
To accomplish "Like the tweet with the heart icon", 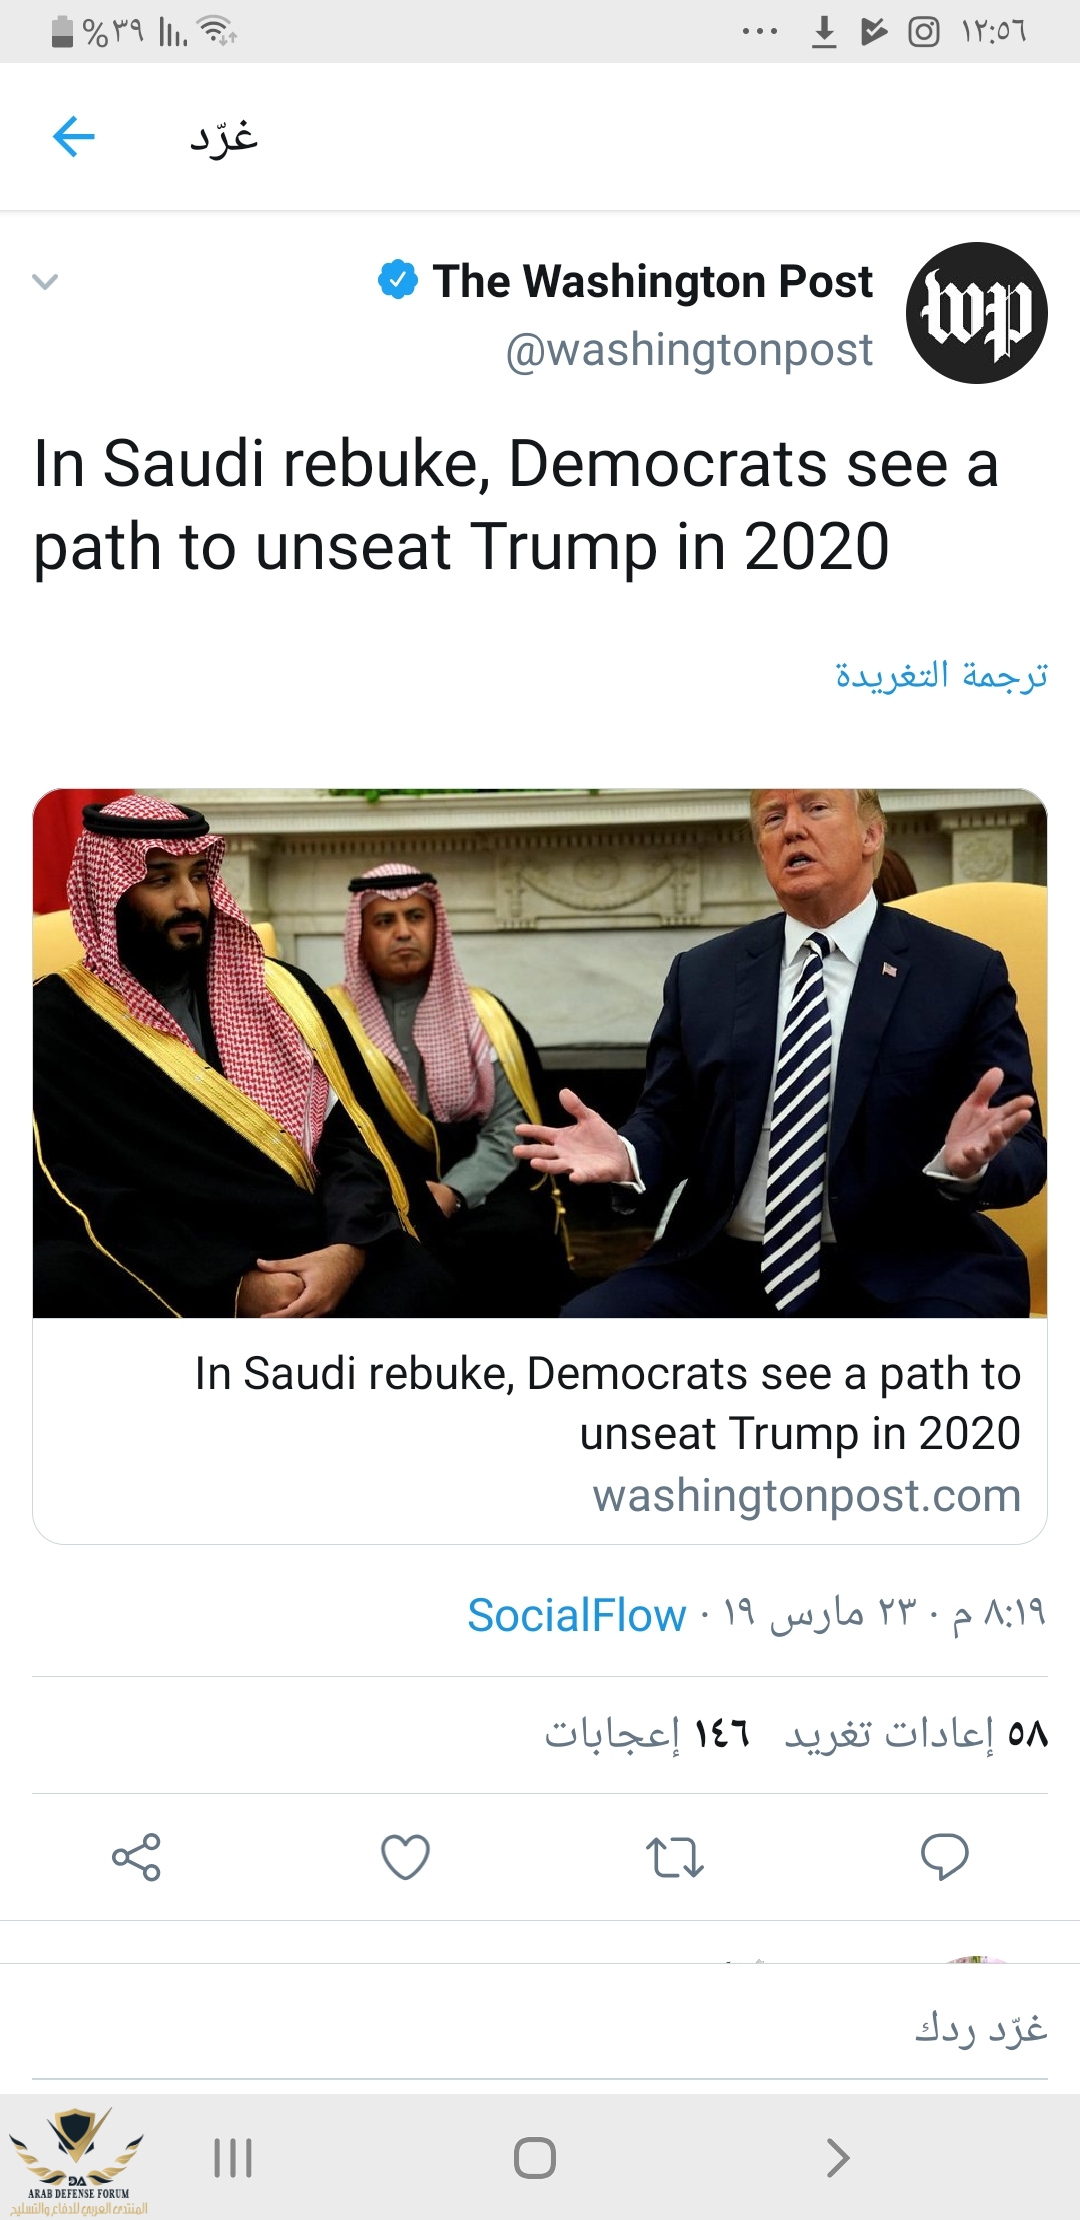I will pos(405,1857).
